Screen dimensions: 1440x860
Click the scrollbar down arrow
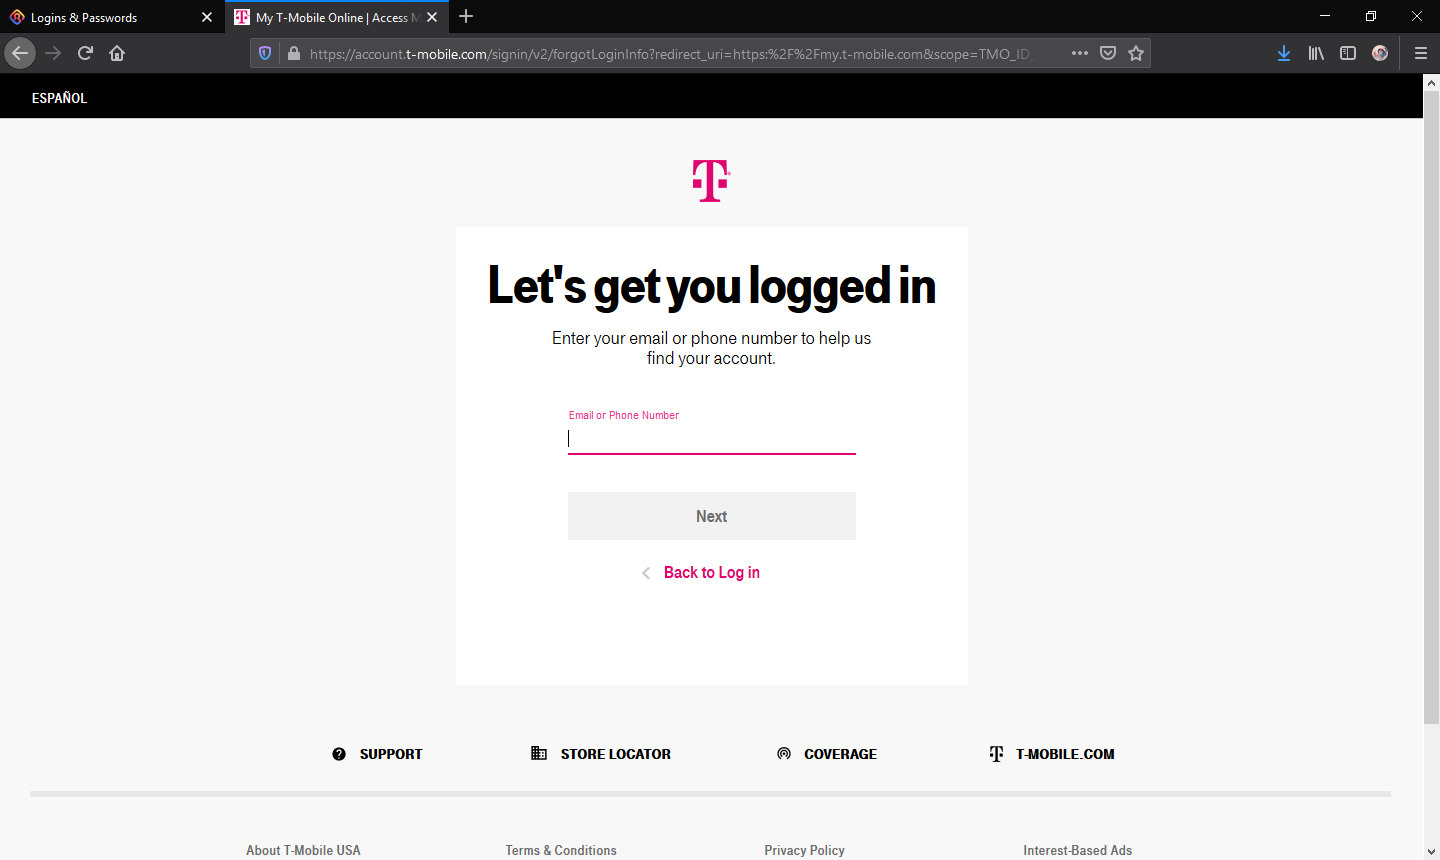point(1431,851)
